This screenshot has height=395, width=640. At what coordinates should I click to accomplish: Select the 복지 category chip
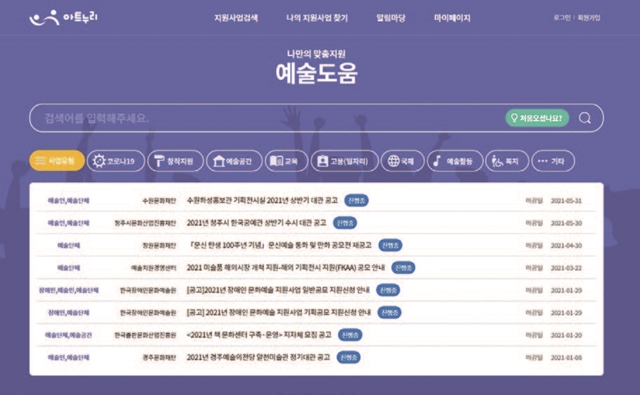click(507, 161)
